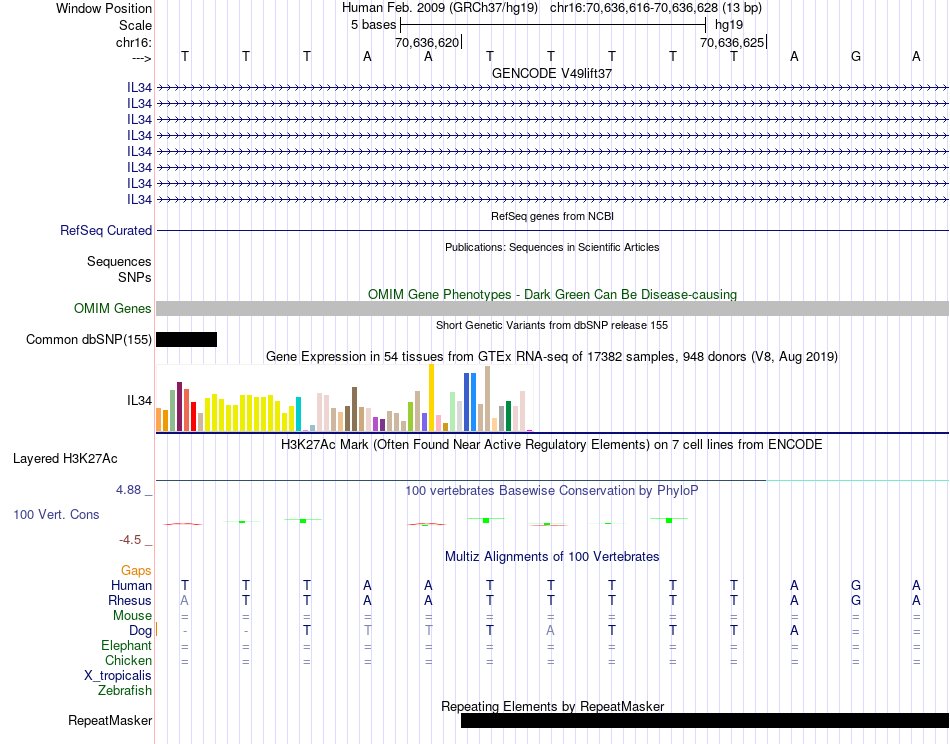Viewport: 950px width, 744px height.
Task: Click the 4.88 PhyloP upper scale value
Action: [129, 490]
